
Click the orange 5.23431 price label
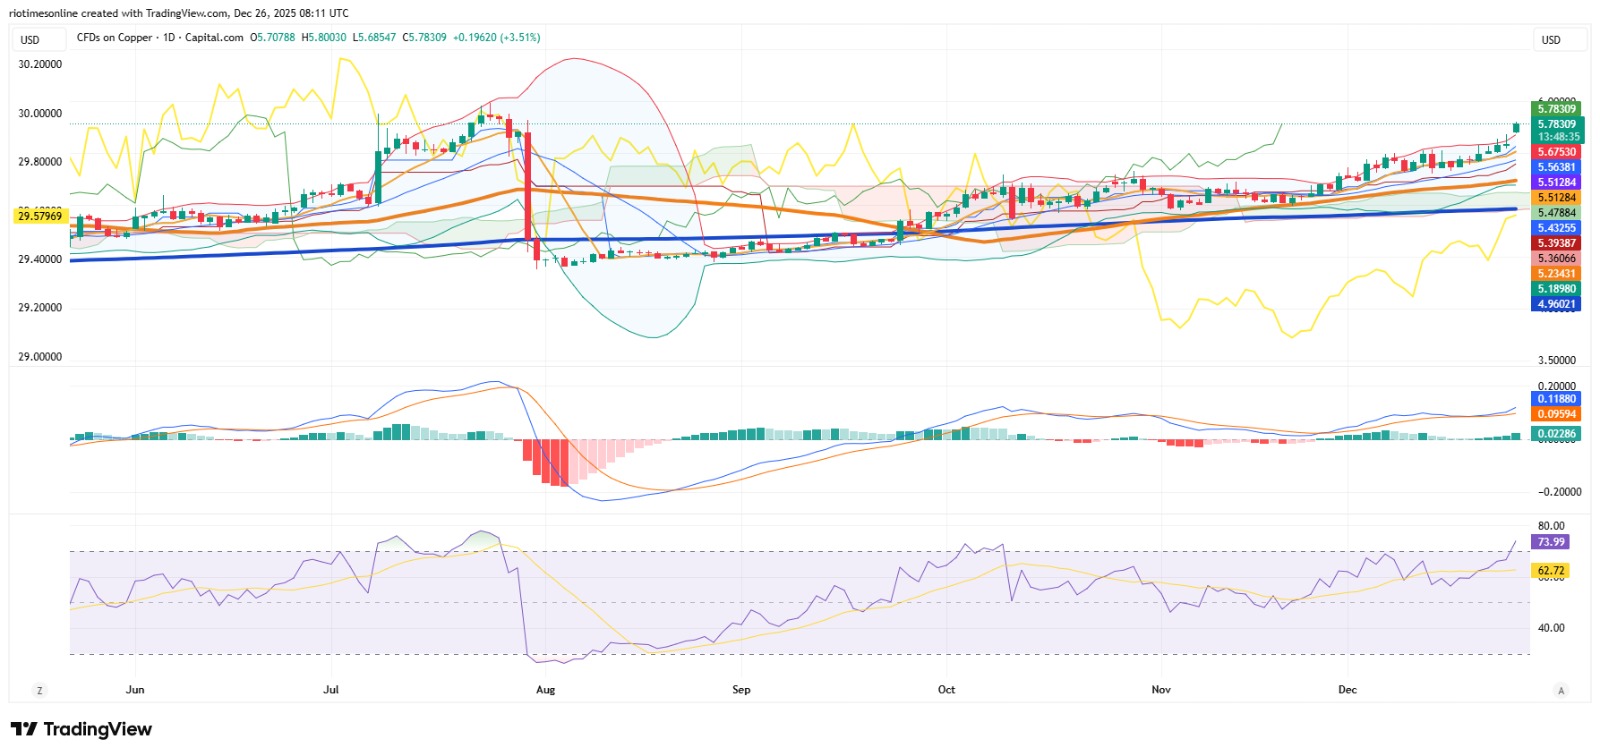point(1557,274)
